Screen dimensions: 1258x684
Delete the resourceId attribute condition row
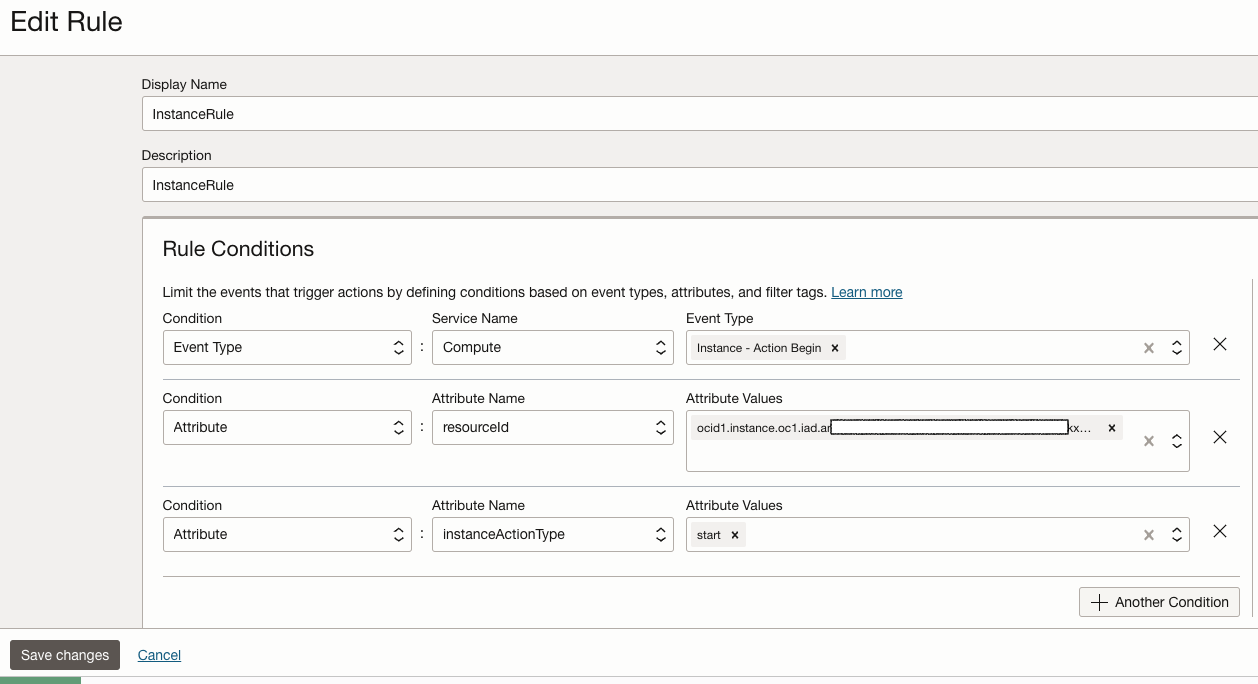(1219, 437)
